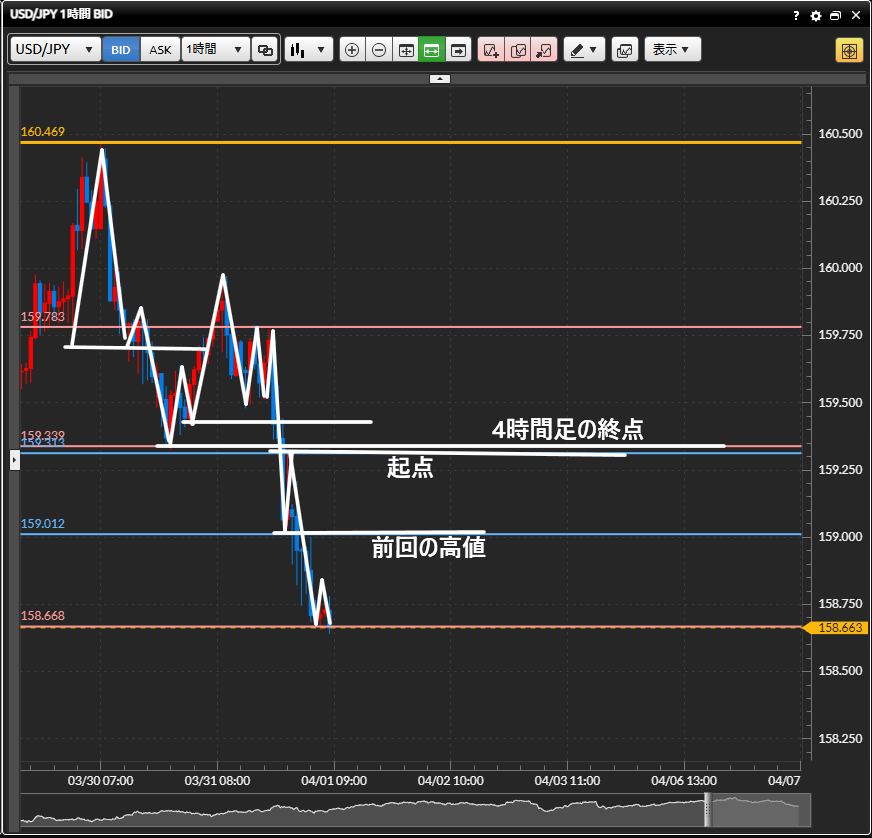Screen dimensions: 872x838
Task: Click the link chart sync icon
Action: [x=265, y=49]
